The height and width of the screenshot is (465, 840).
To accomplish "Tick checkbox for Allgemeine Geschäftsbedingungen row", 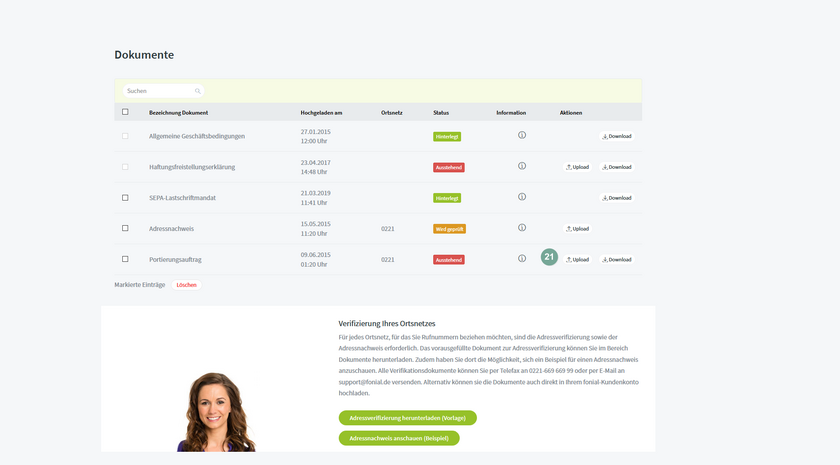I will pos(125,136).
